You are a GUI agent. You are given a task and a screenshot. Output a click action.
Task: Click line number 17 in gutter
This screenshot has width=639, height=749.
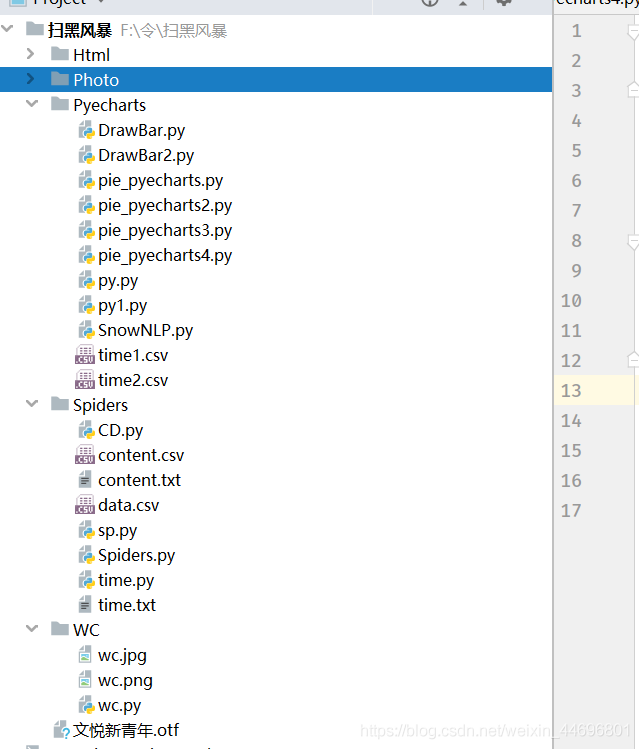(x=571, y=510)
